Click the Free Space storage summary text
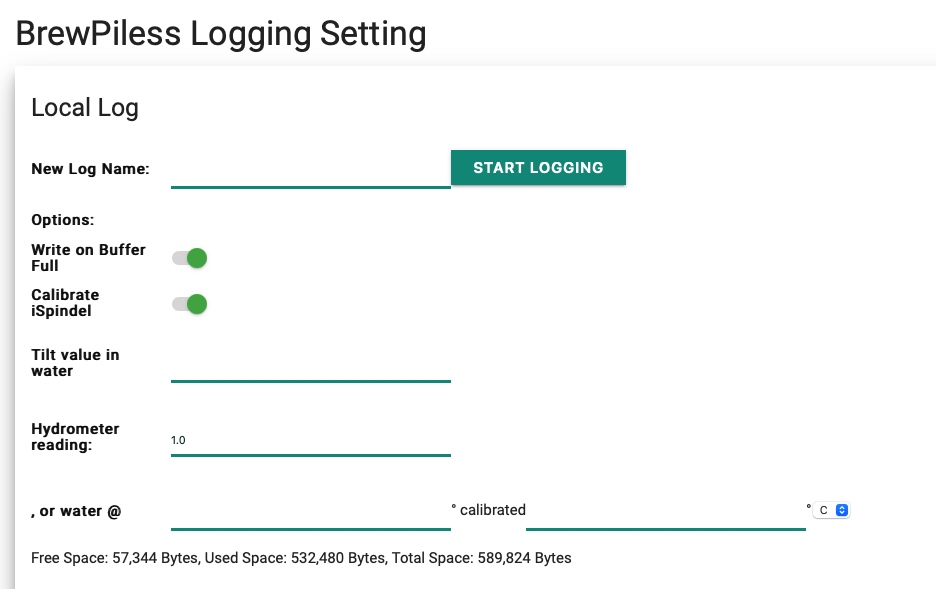The image size is (936, 589). (300, 558)
